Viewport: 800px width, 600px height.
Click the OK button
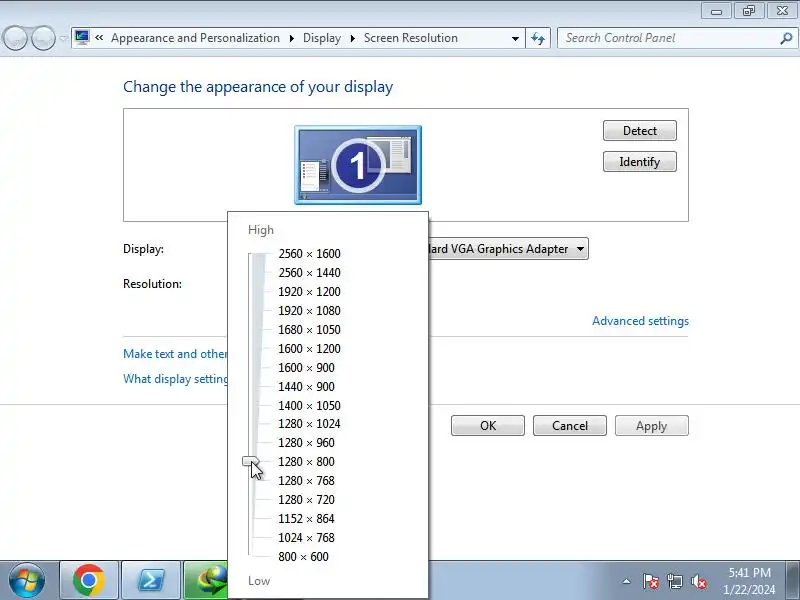(488, 426)
